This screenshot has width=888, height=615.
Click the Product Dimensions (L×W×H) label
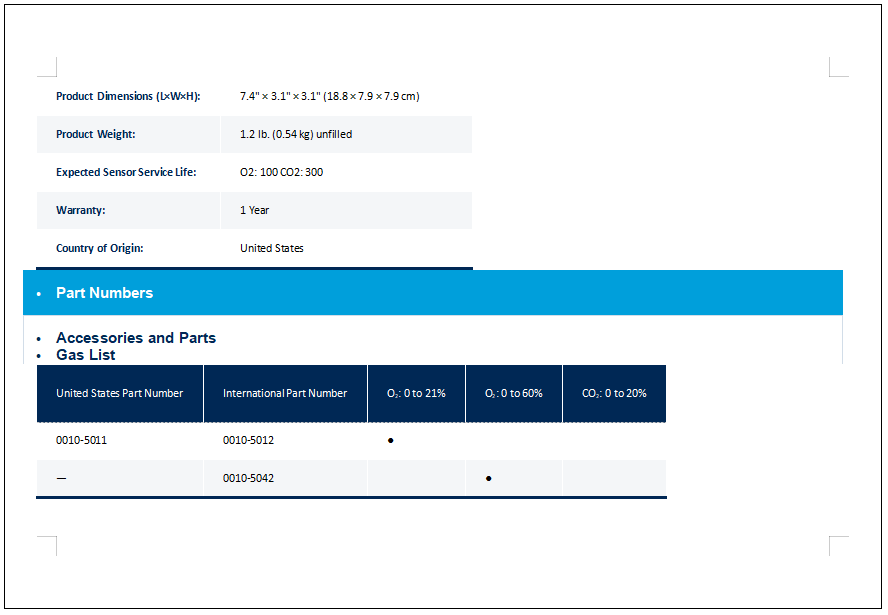(x=128, y=96)
